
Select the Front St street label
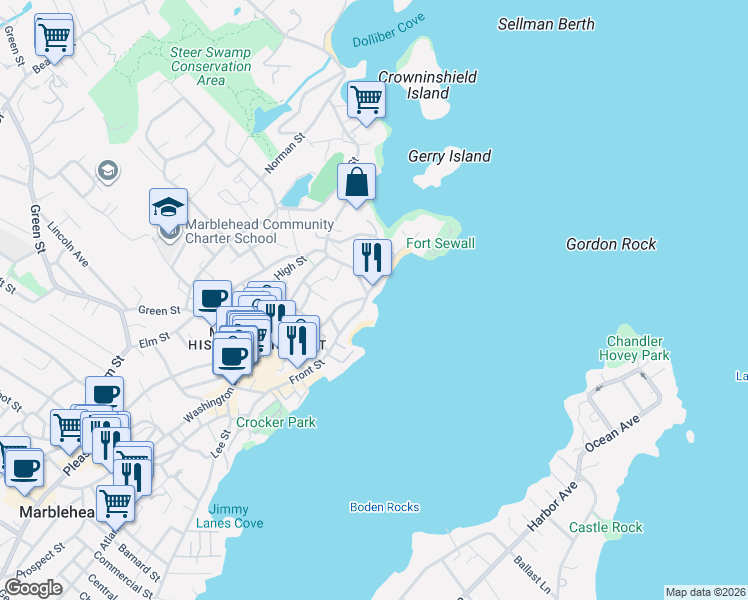[x=307, y=372]
